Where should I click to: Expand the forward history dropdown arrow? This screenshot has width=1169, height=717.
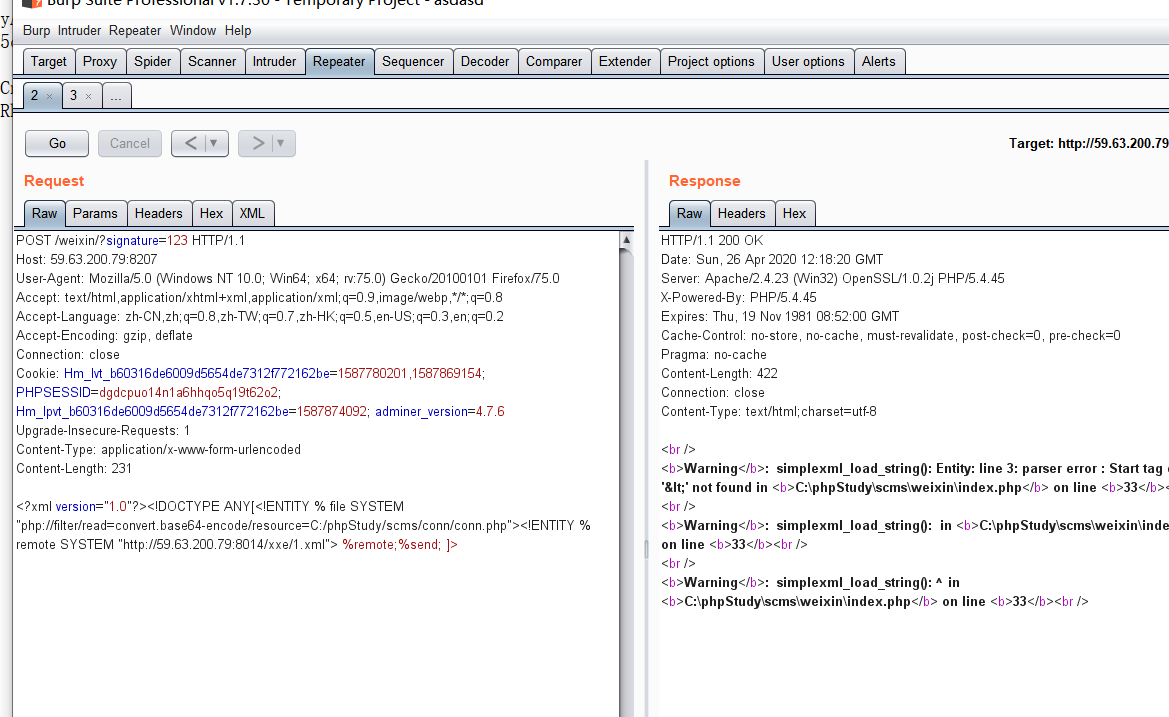281,143
